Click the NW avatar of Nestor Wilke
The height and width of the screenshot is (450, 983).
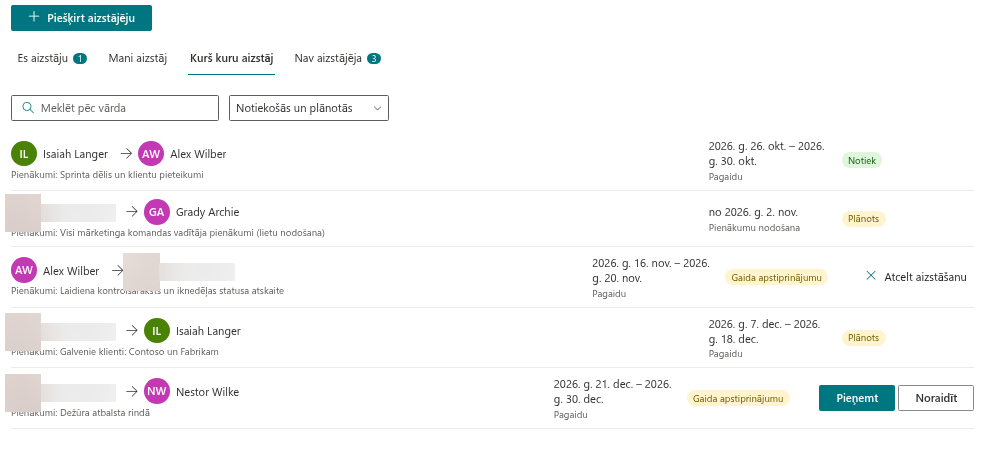click(157, 392)
